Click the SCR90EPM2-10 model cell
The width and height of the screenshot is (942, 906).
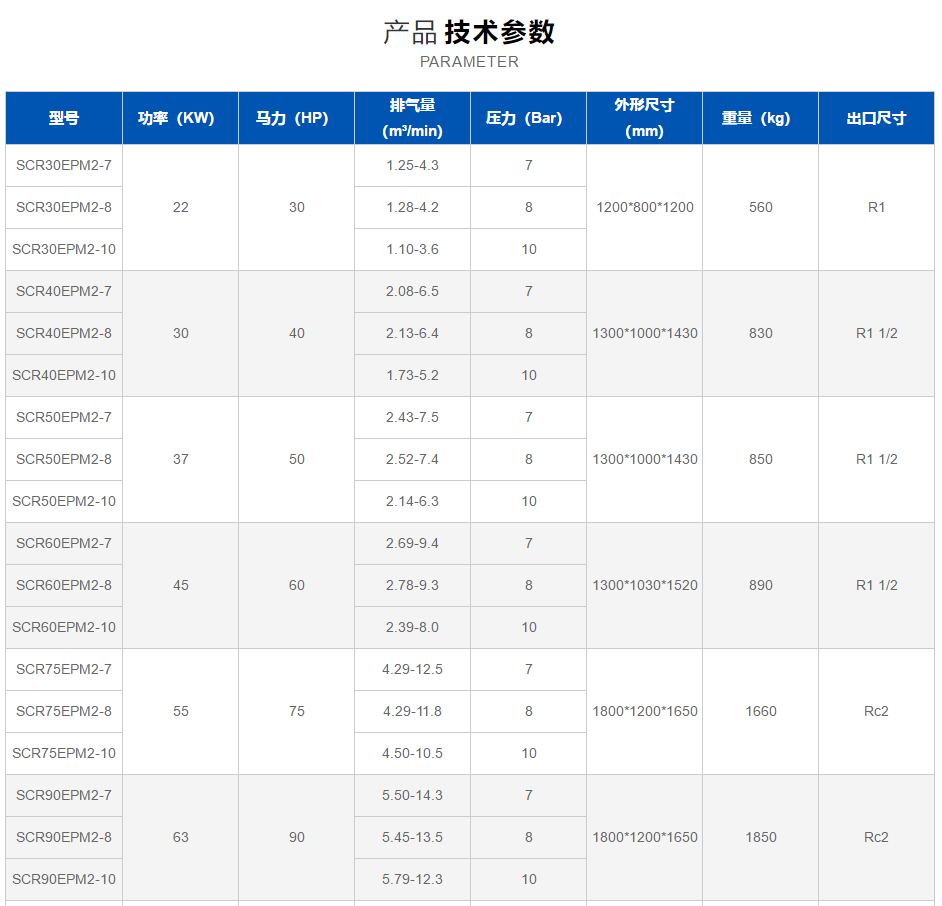64,879
